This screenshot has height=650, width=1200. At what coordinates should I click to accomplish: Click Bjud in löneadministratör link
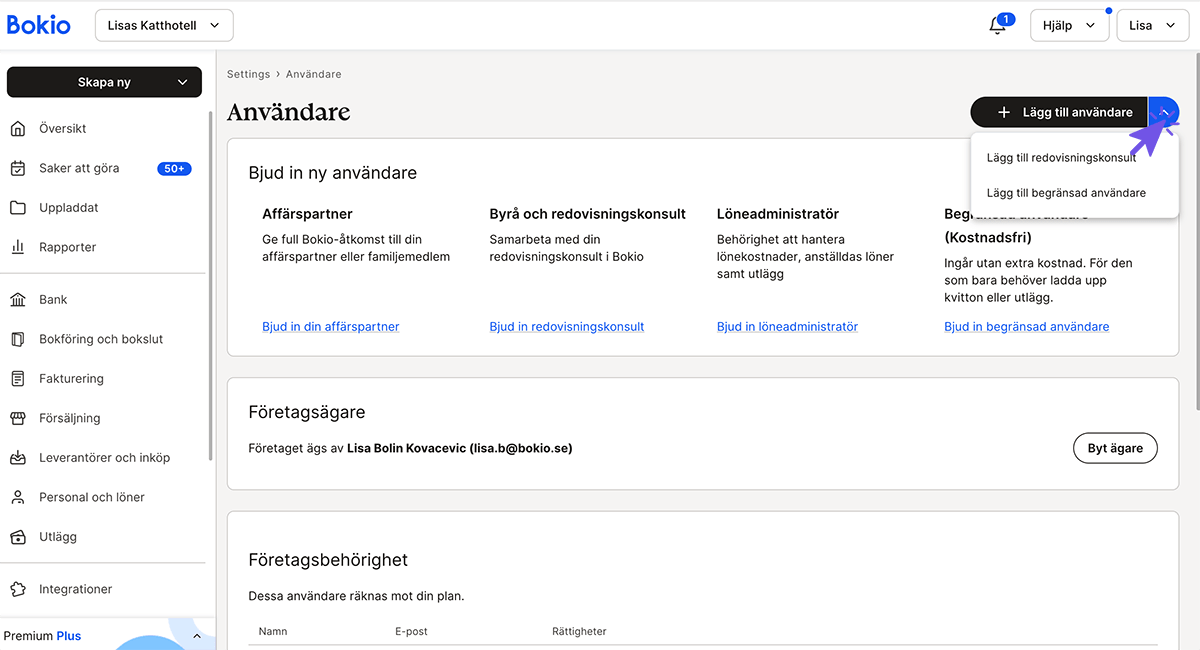pos(787,326)
